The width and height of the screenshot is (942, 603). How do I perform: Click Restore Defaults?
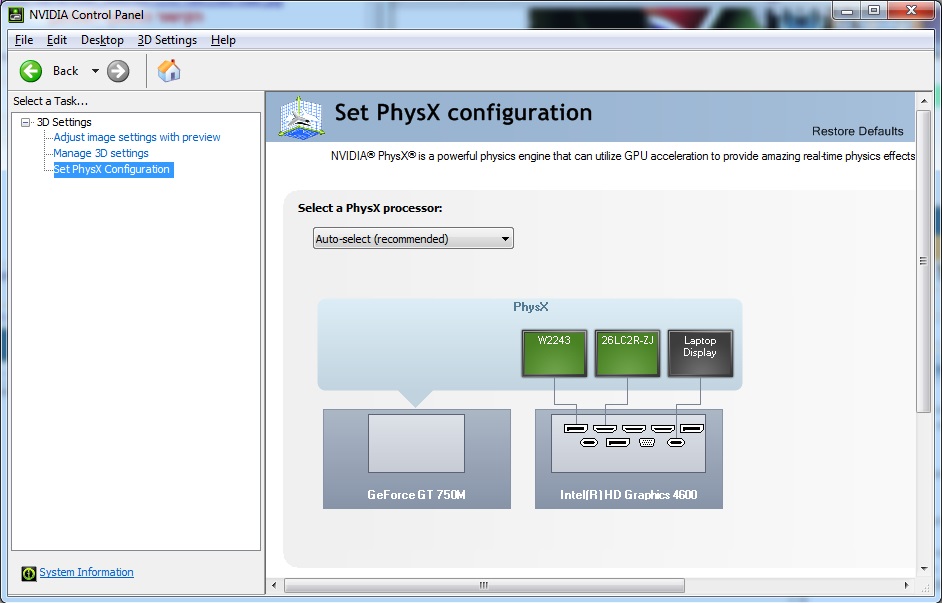[857, 131]
